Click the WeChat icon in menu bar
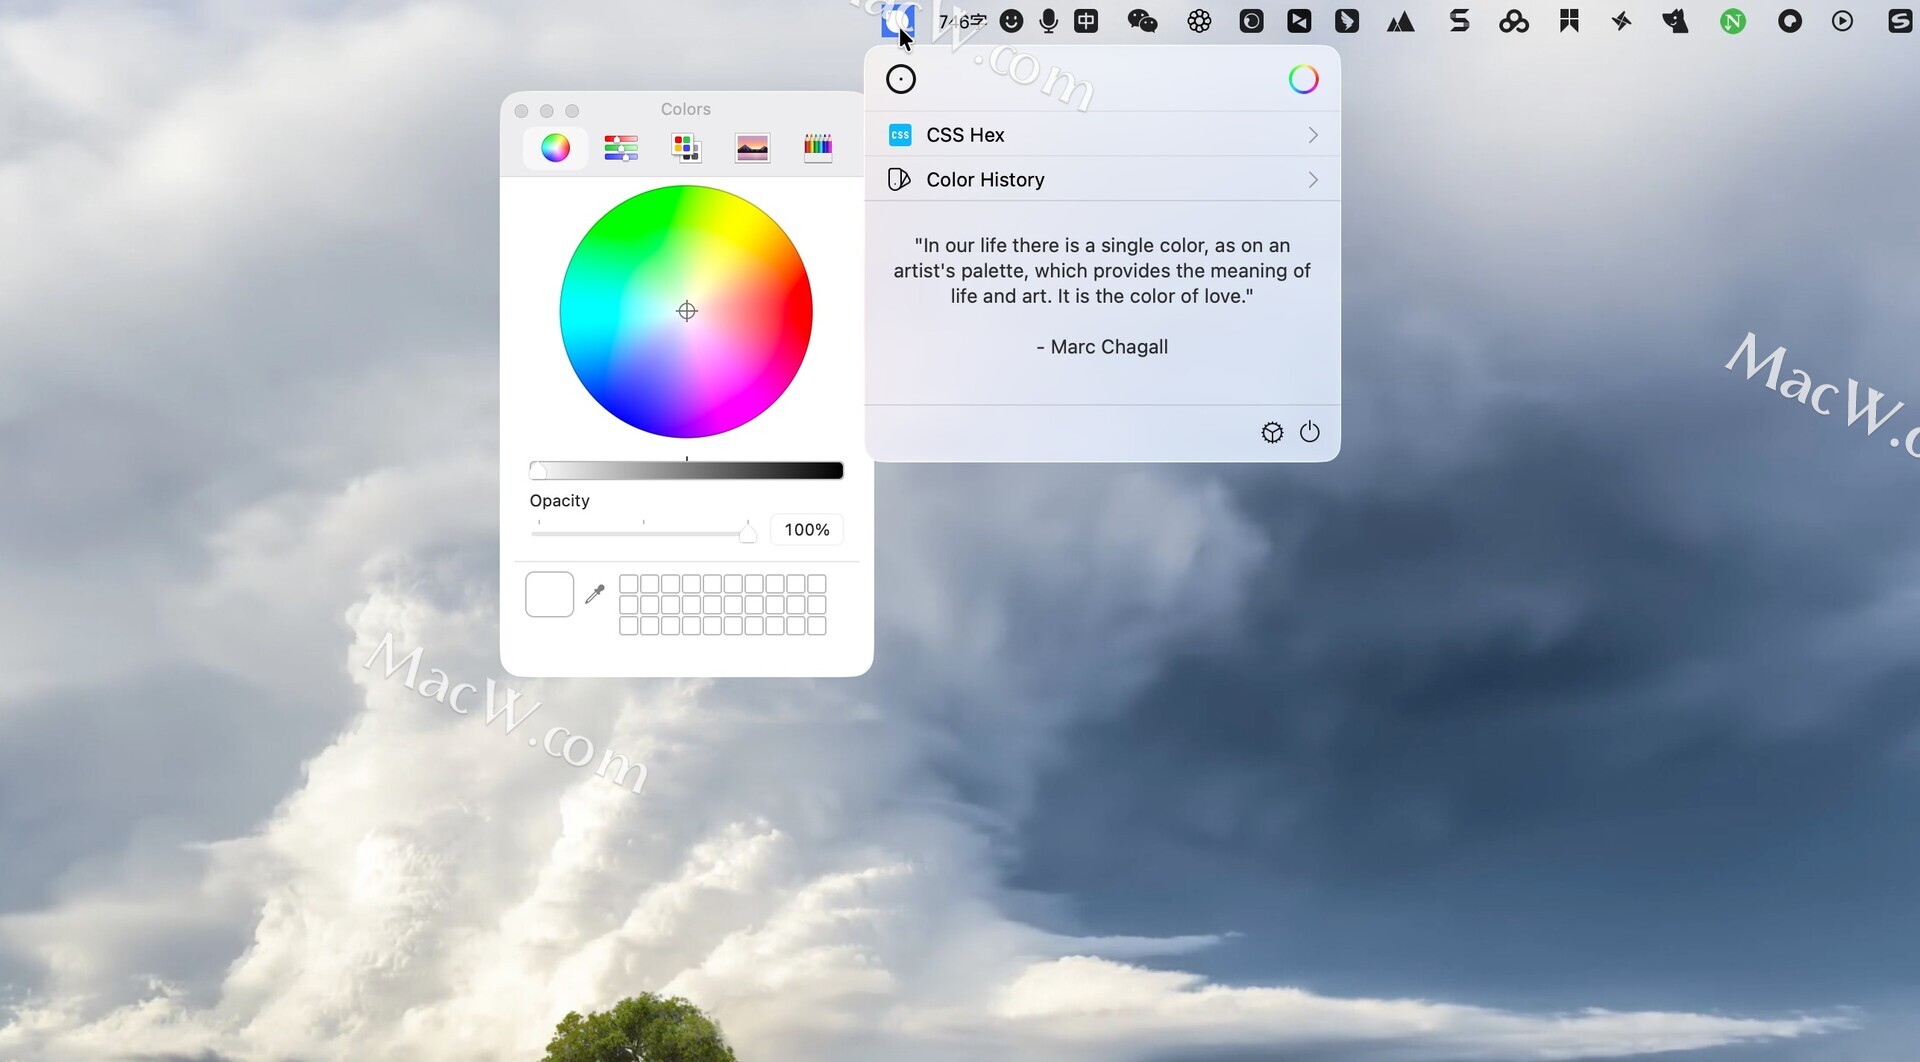 (1142, 21)
